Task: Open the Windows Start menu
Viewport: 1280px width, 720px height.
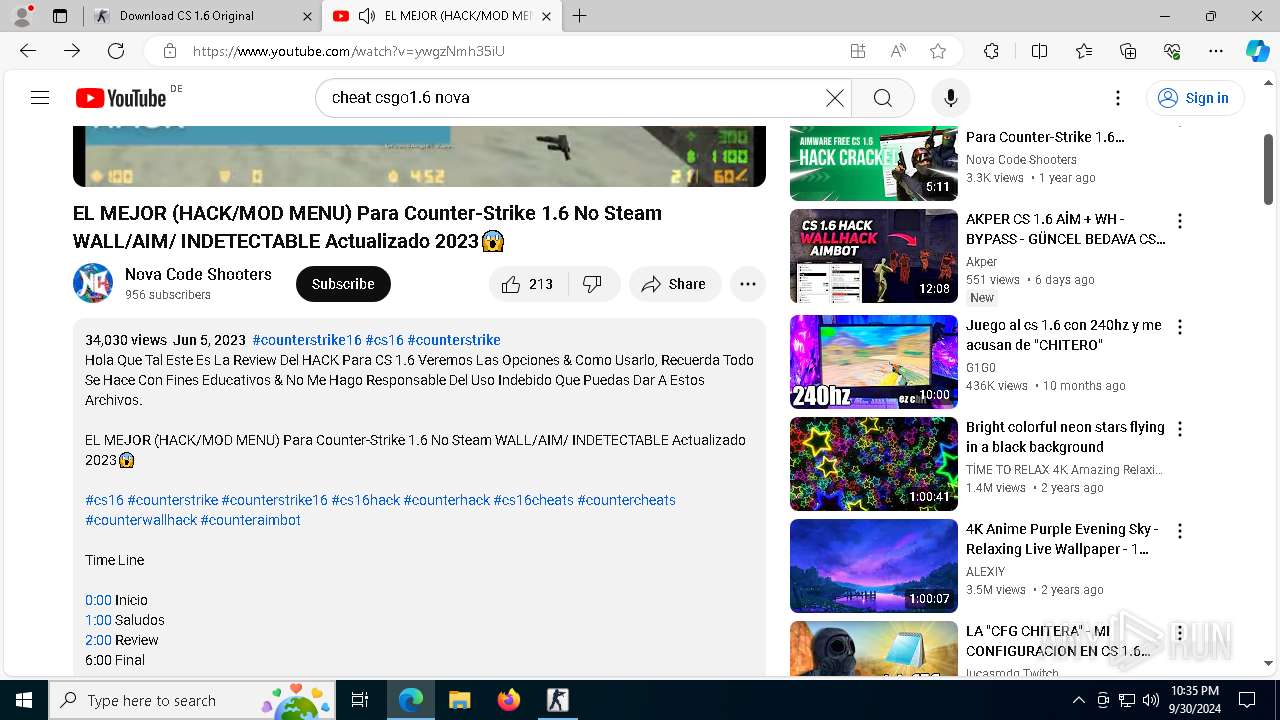Action: tap(24, 700)
